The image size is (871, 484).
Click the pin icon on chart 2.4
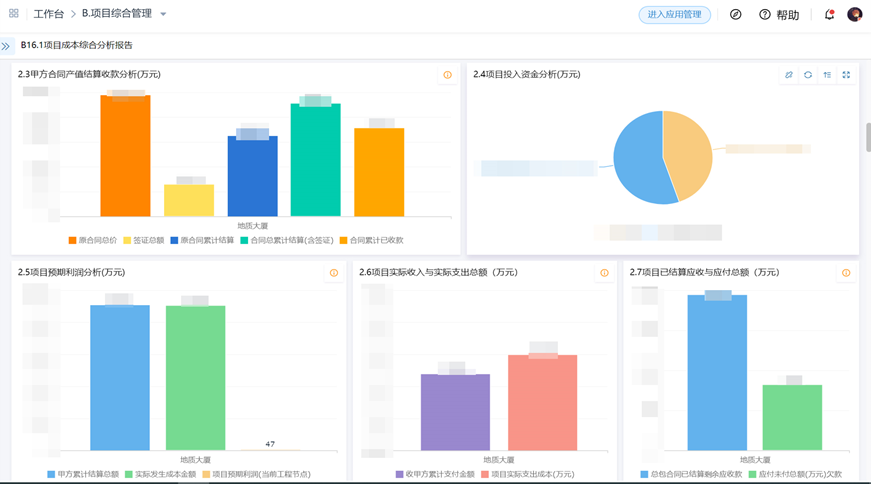[789, 75]
